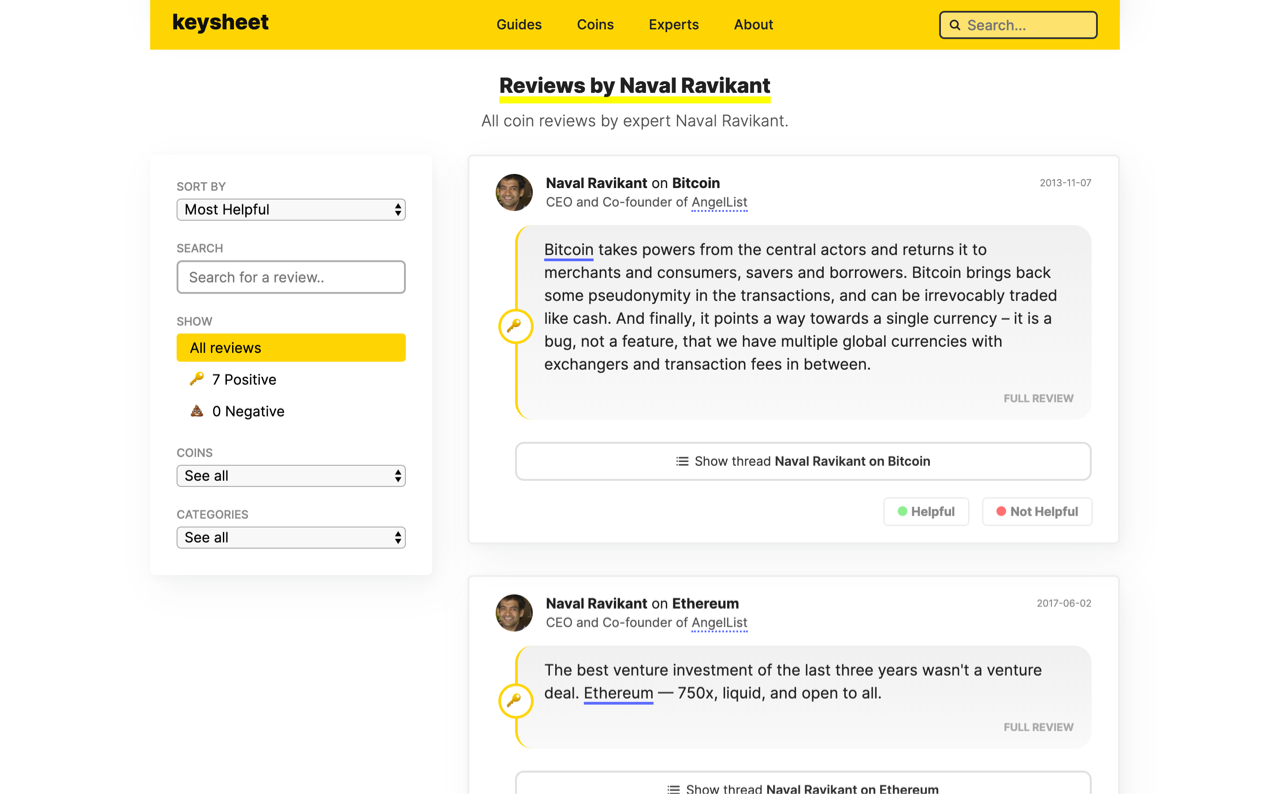Open the Coins menu item
Viewport: 1270px width, 794px height.
[x=595, y=24]
